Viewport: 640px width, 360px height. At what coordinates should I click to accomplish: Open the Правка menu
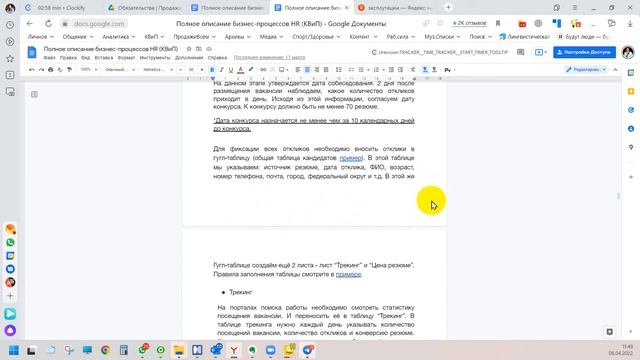[x=68, y=58]
